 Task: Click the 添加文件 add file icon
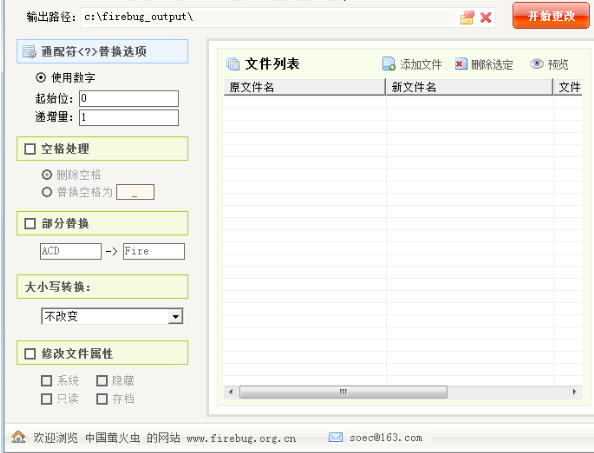pos(389,64)
